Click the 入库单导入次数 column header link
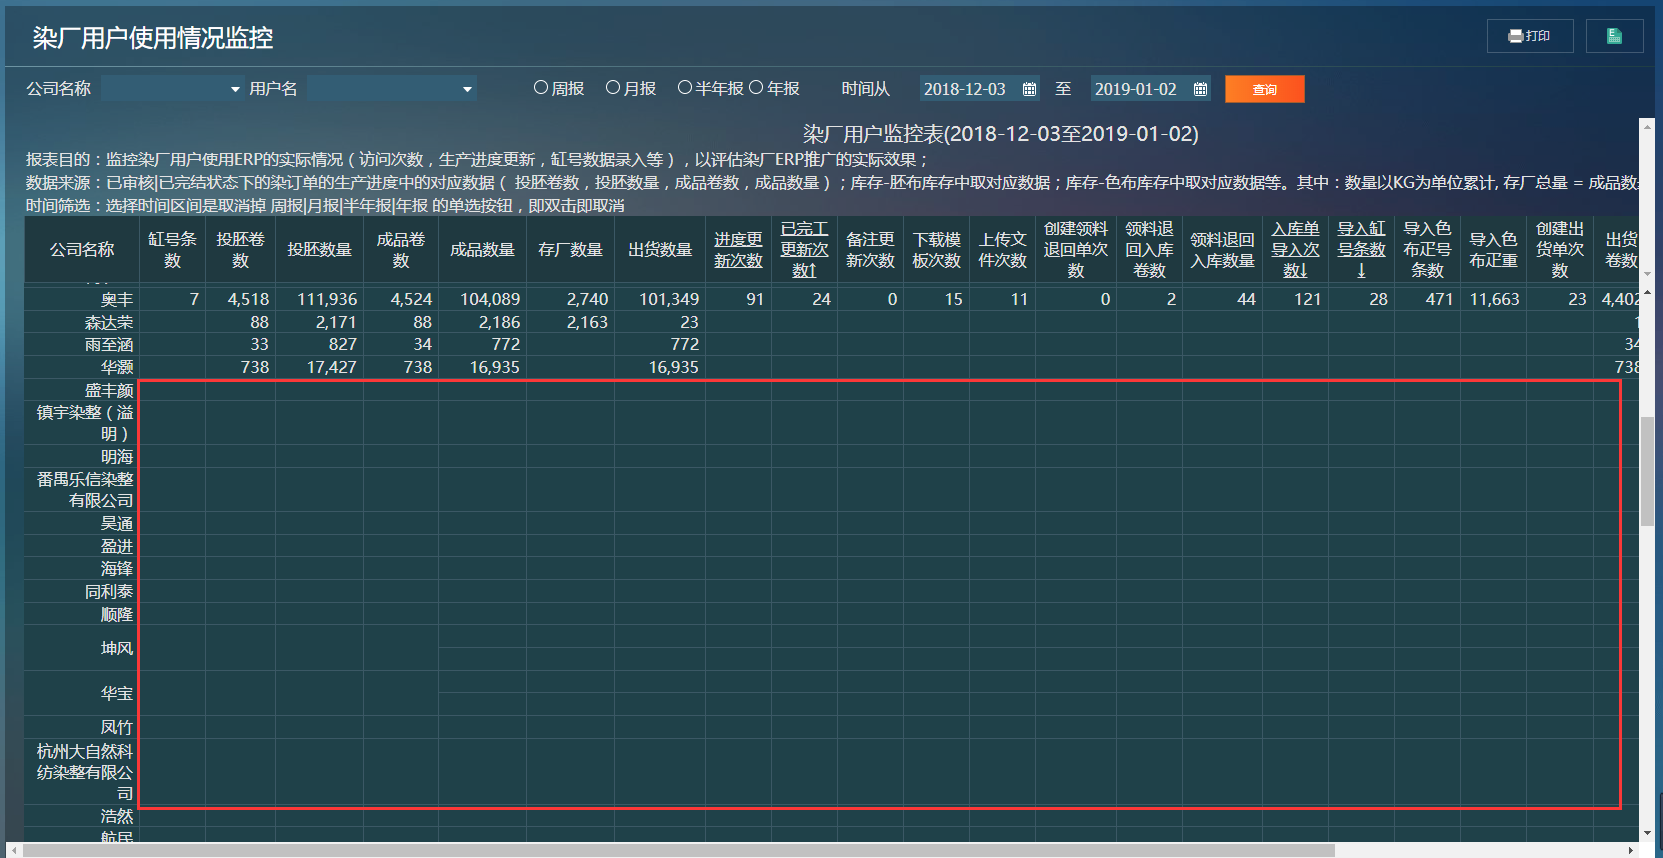 [x=1295, y=250]
